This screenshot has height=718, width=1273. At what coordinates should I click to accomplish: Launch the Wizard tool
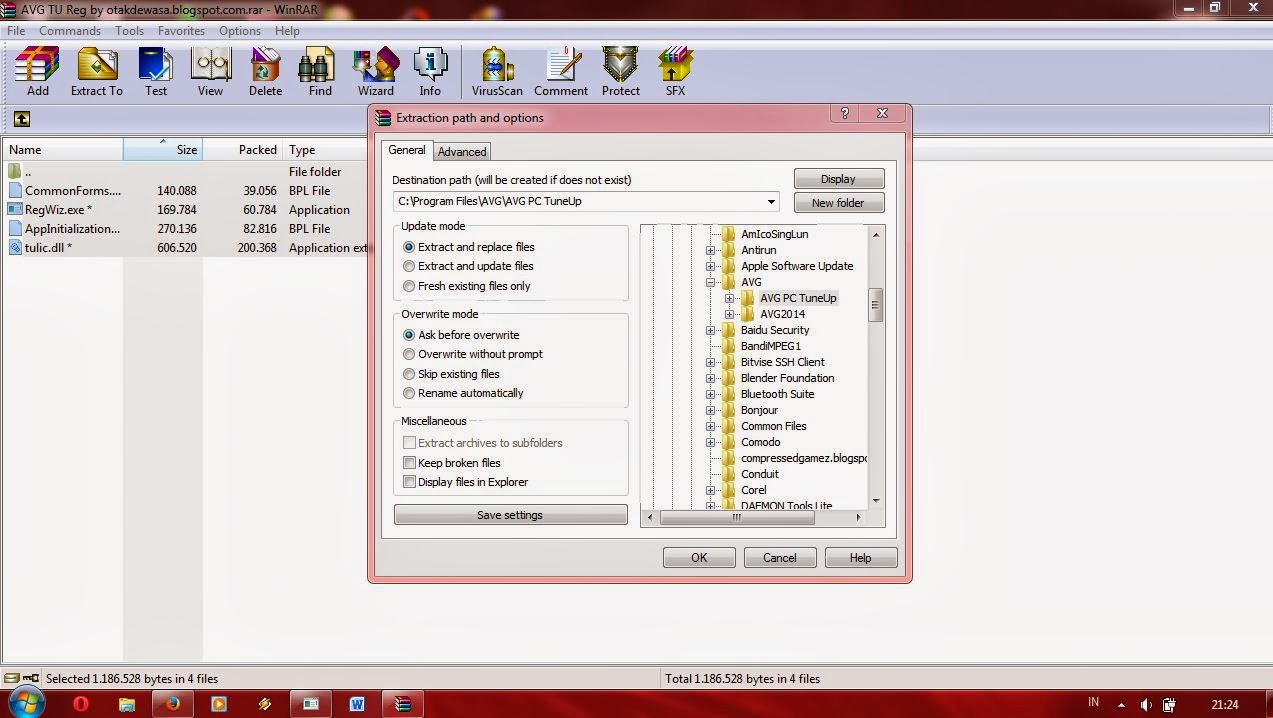pyautogui.click(x=376, y=72)
